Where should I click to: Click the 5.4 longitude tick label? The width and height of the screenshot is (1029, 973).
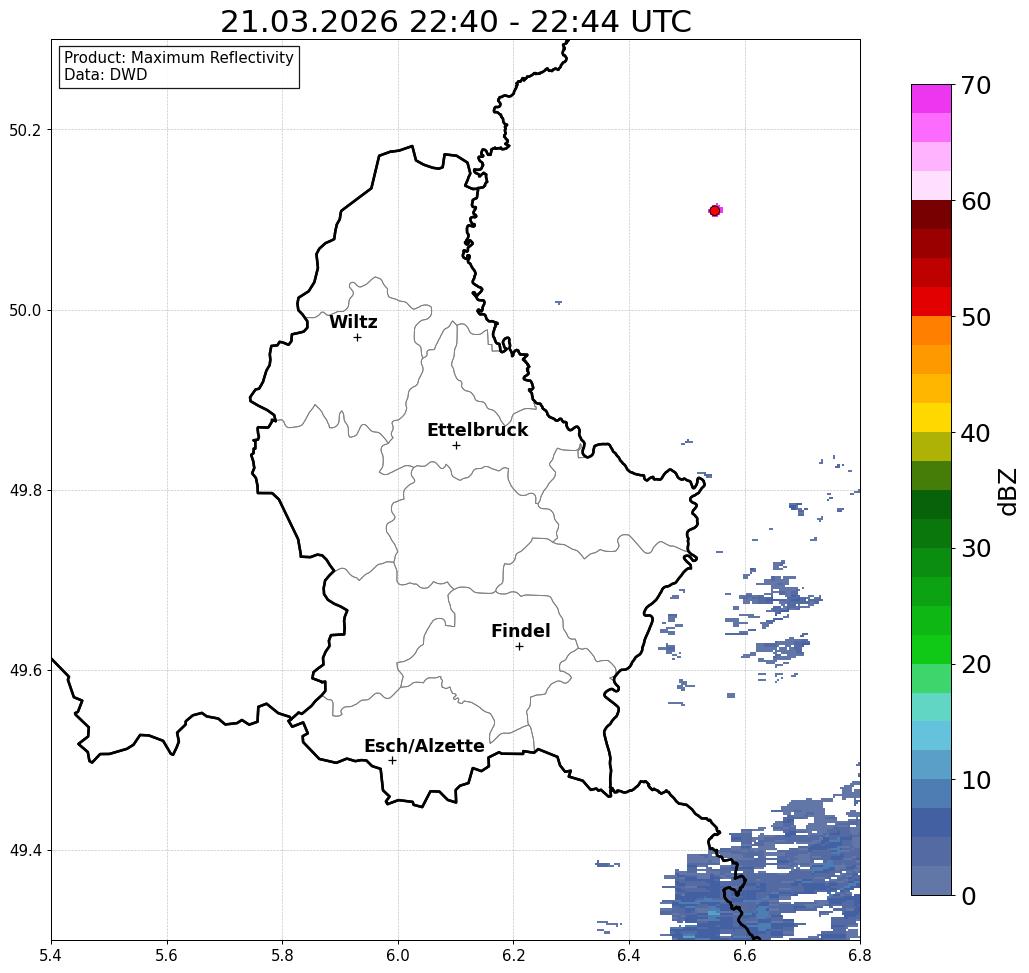(x=51, y=956)
